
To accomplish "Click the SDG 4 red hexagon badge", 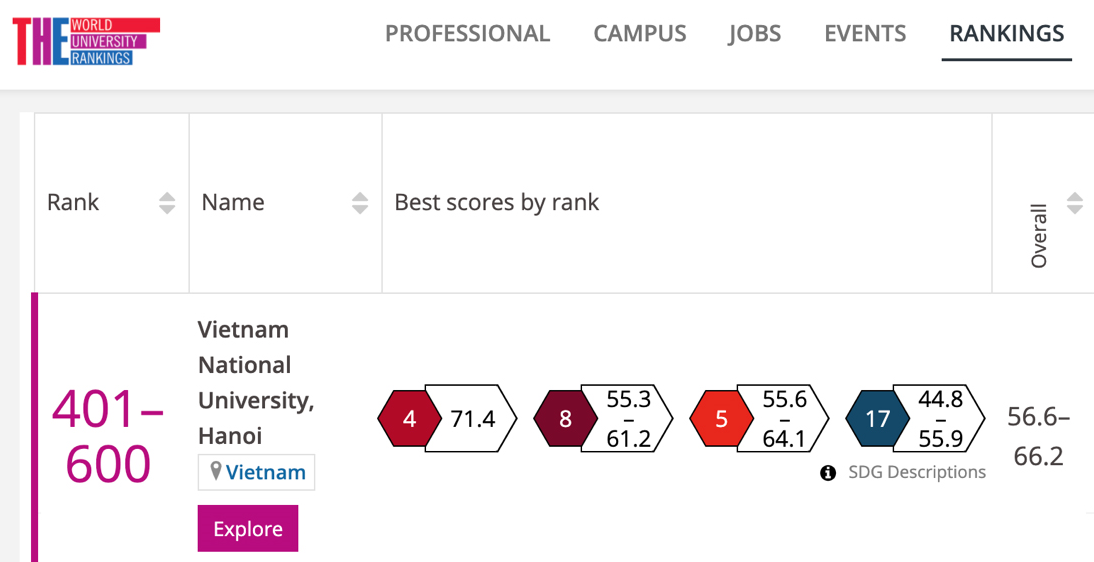I will [408, 419].
